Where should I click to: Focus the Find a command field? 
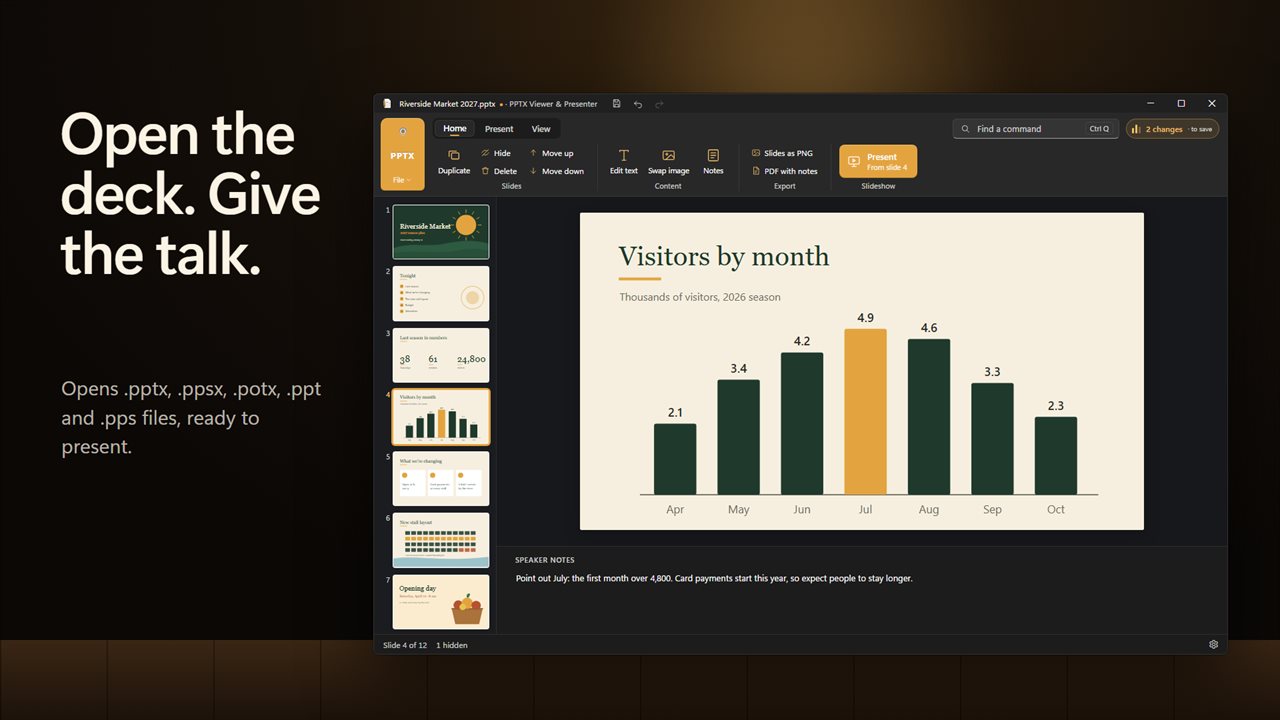pos(1034,129)
